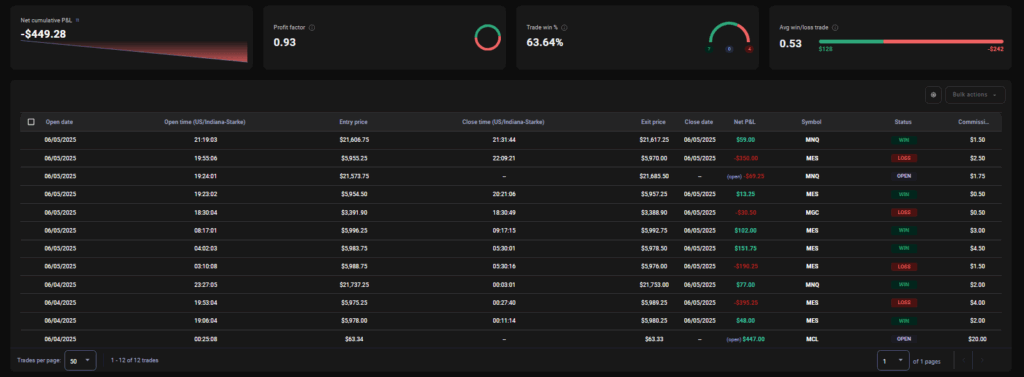
Task: Click the entry price $21,606.75 cell
Action: 353,140
